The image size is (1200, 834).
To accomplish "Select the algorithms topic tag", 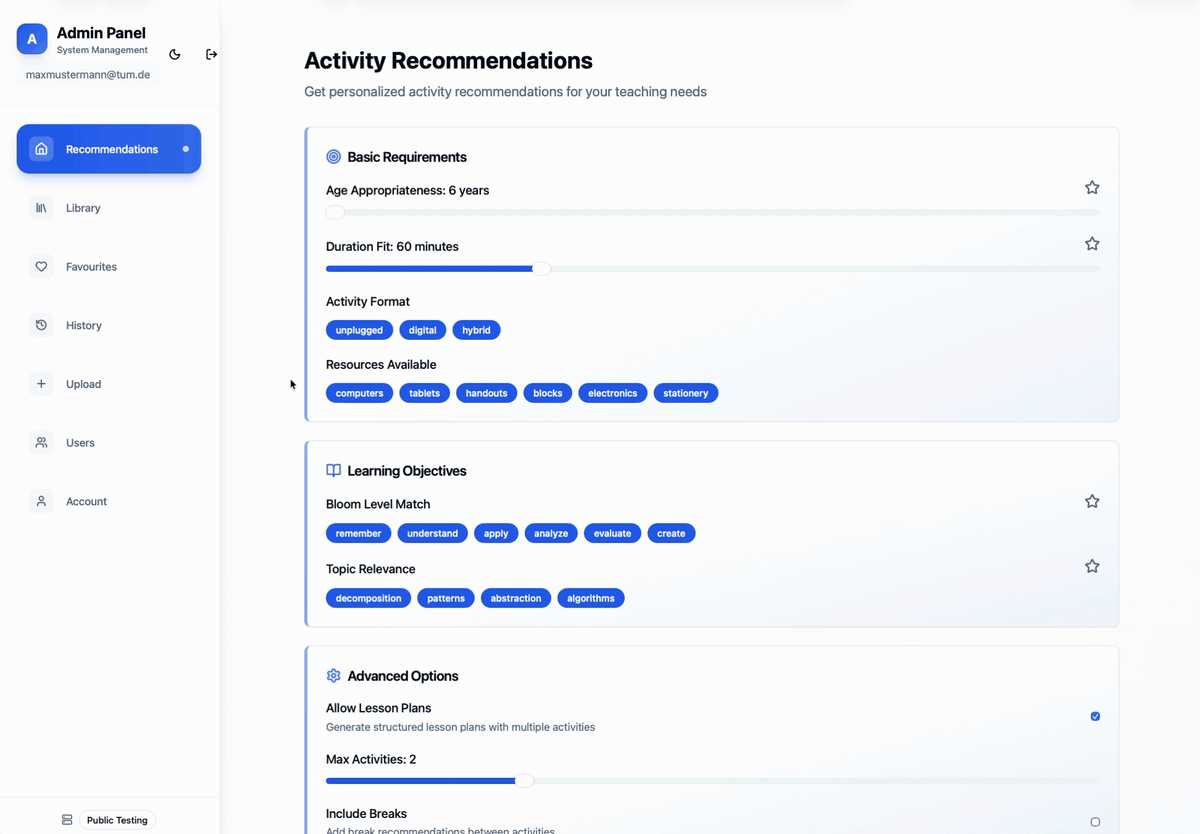I will (x=590, y=598).
